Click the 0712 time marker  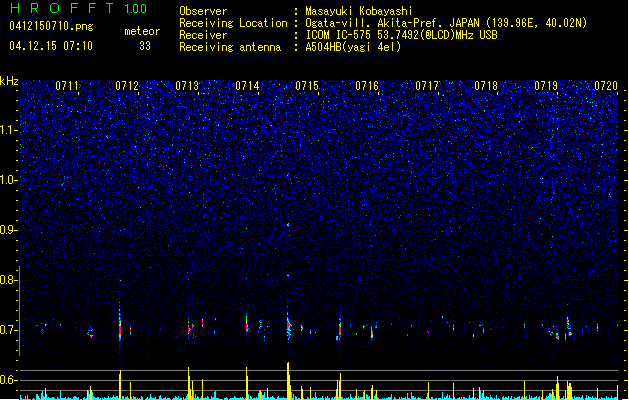tap(127, 86)
